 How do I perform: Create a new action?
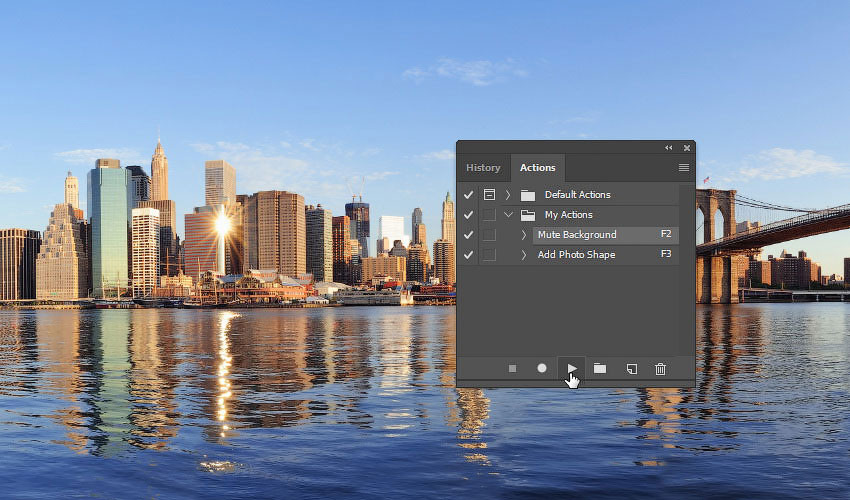632,369
